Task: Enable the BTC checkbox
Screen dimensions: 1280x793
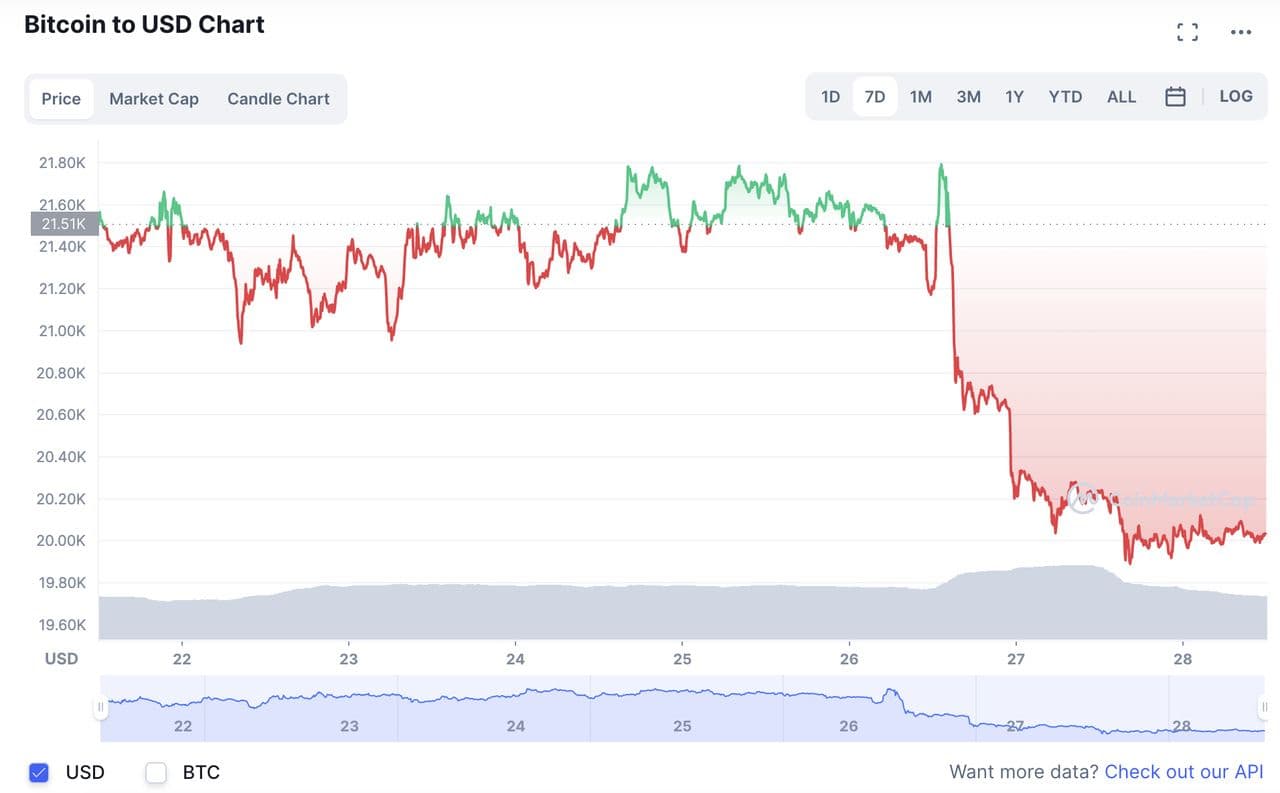Action: [x=156, y=772]
